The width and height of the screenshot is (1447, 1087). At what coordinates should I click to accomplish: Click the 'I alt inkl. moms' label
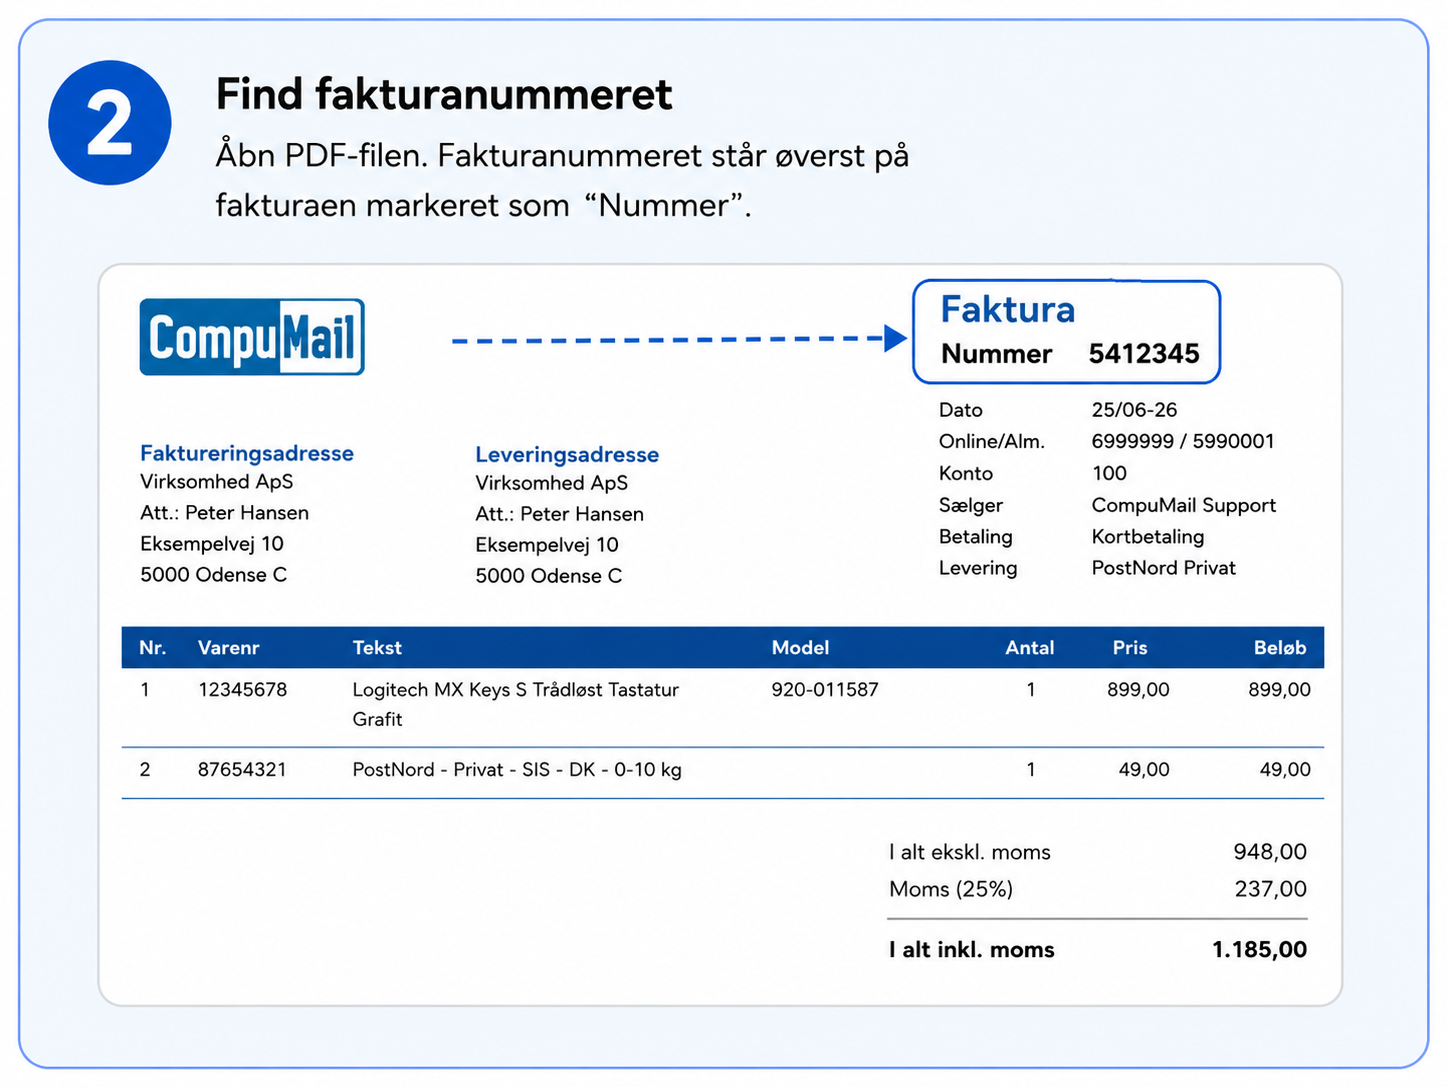[x=971, y=950]
